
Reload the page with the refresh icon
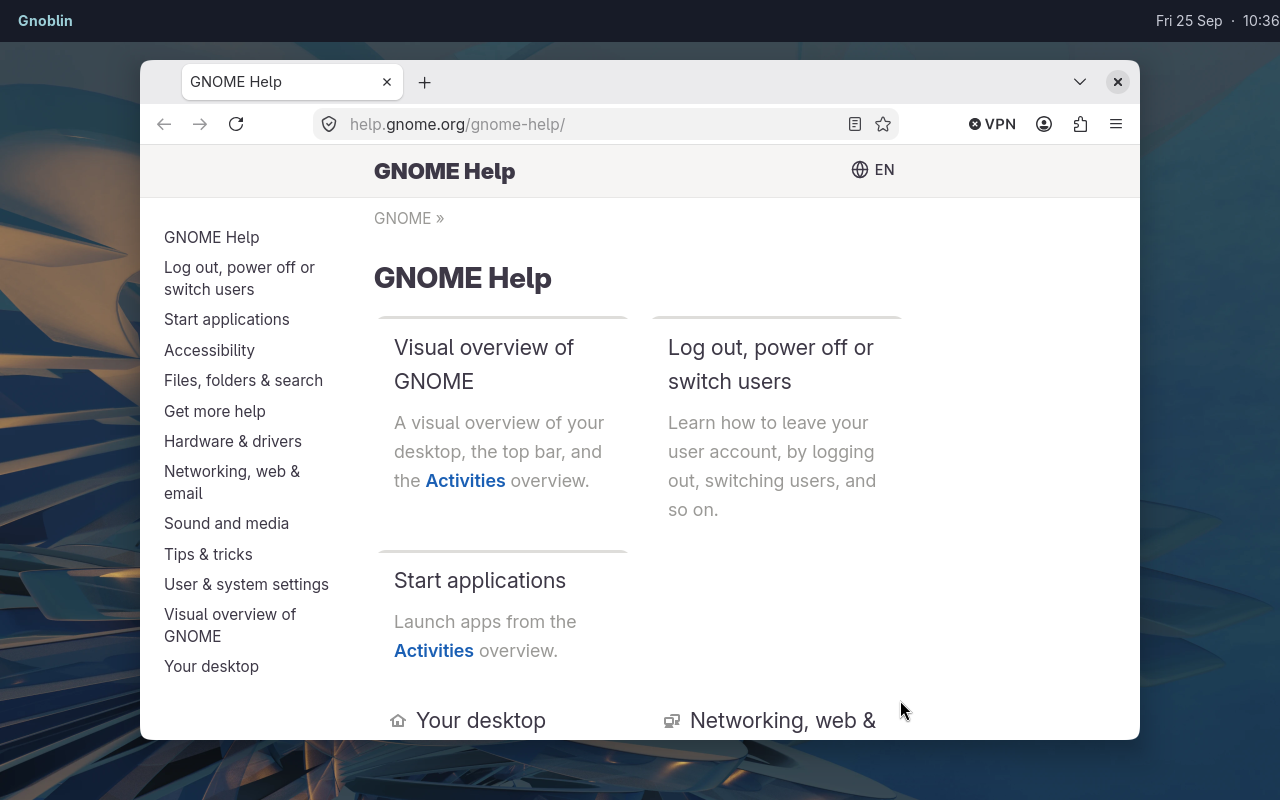click(x=236, y=124)
